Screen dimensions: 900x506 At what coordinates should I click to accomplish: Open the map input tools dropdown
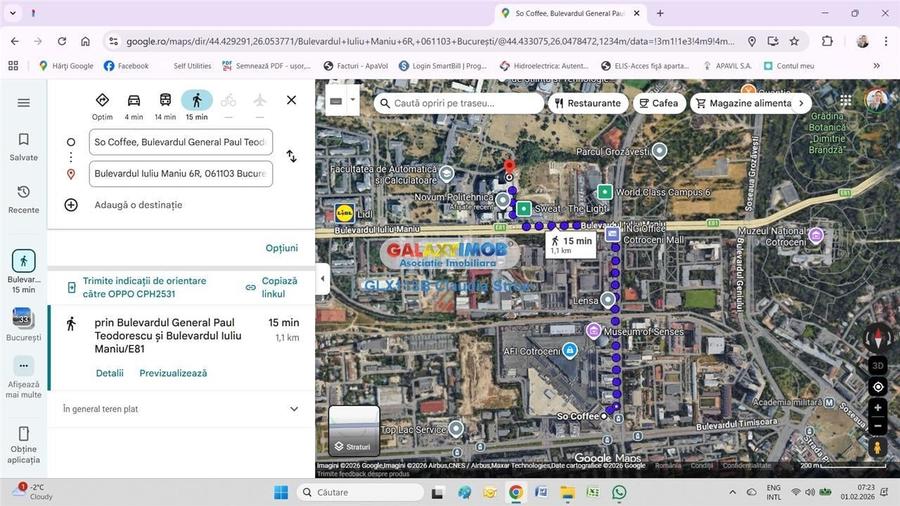[x=342, y=101]
